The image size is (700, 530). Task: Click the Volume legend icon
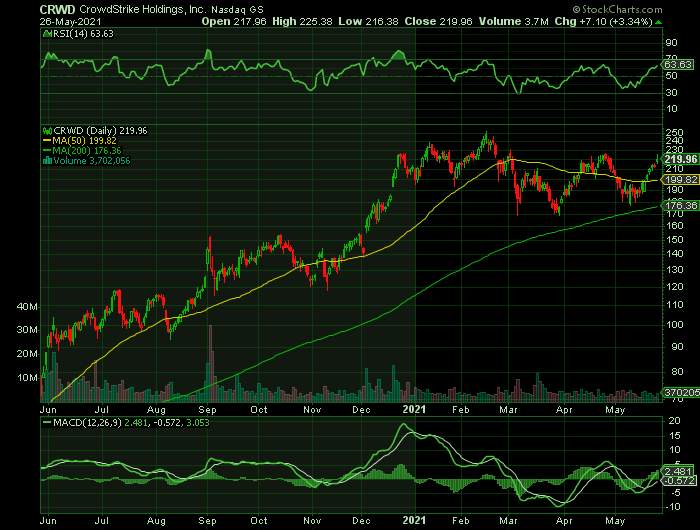click(45, 161)
